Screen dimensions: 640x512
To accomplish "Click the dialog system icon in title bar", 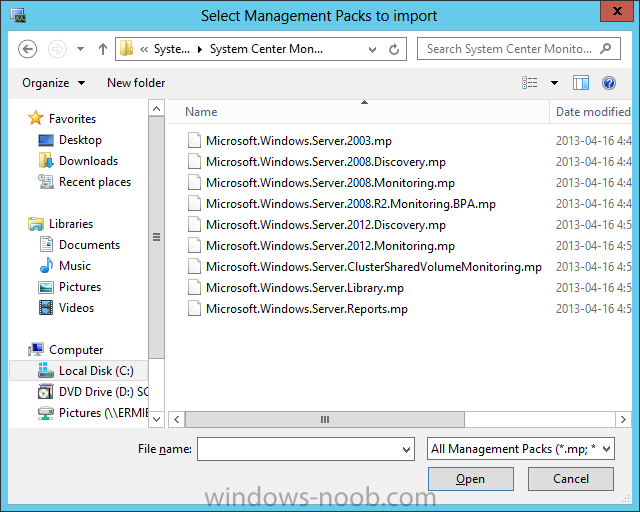I will (x=18, y=16).
